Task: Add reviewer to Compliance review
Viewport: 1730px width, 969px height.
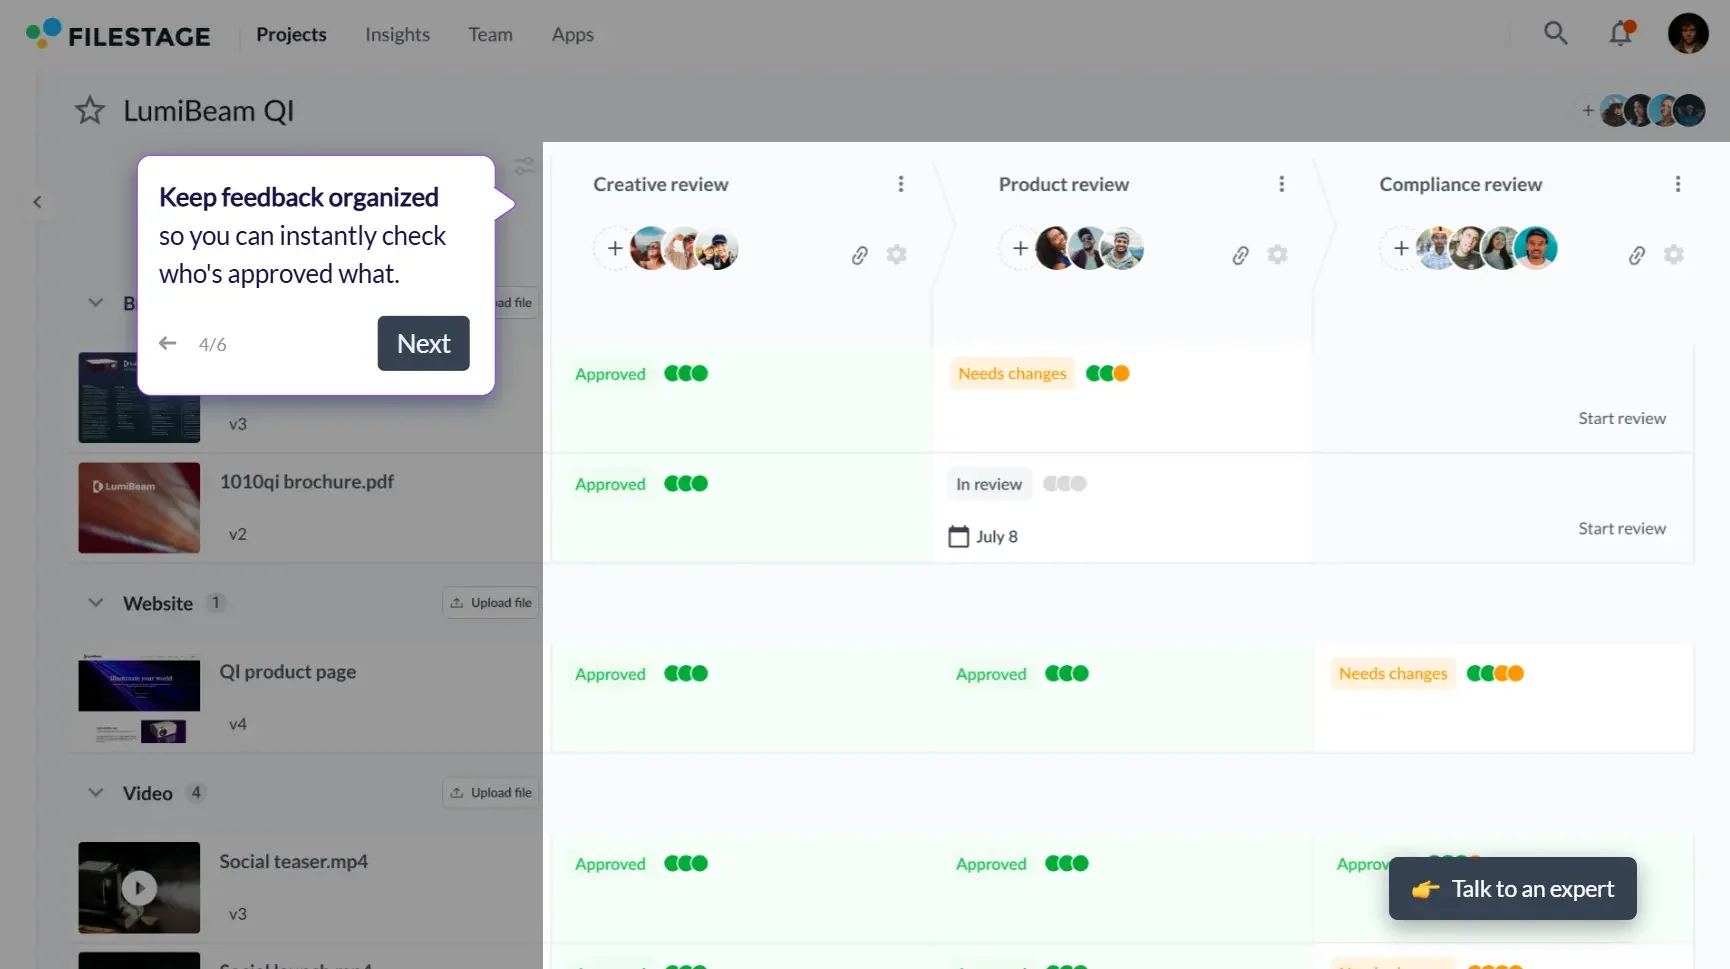Action: (1401, 248)
